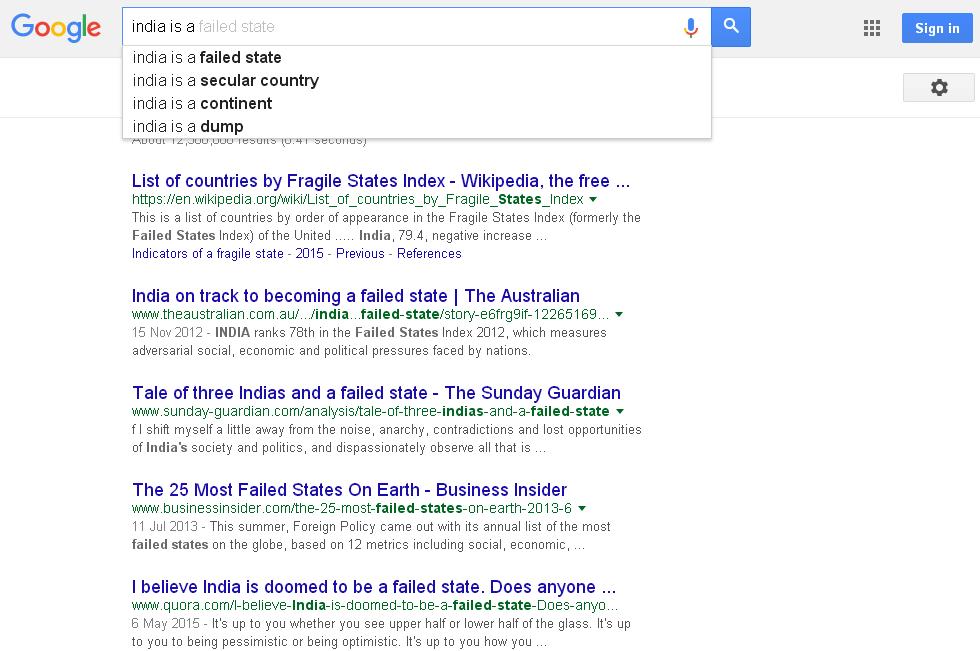Start voice search with microphone icon

click(691, 27)
